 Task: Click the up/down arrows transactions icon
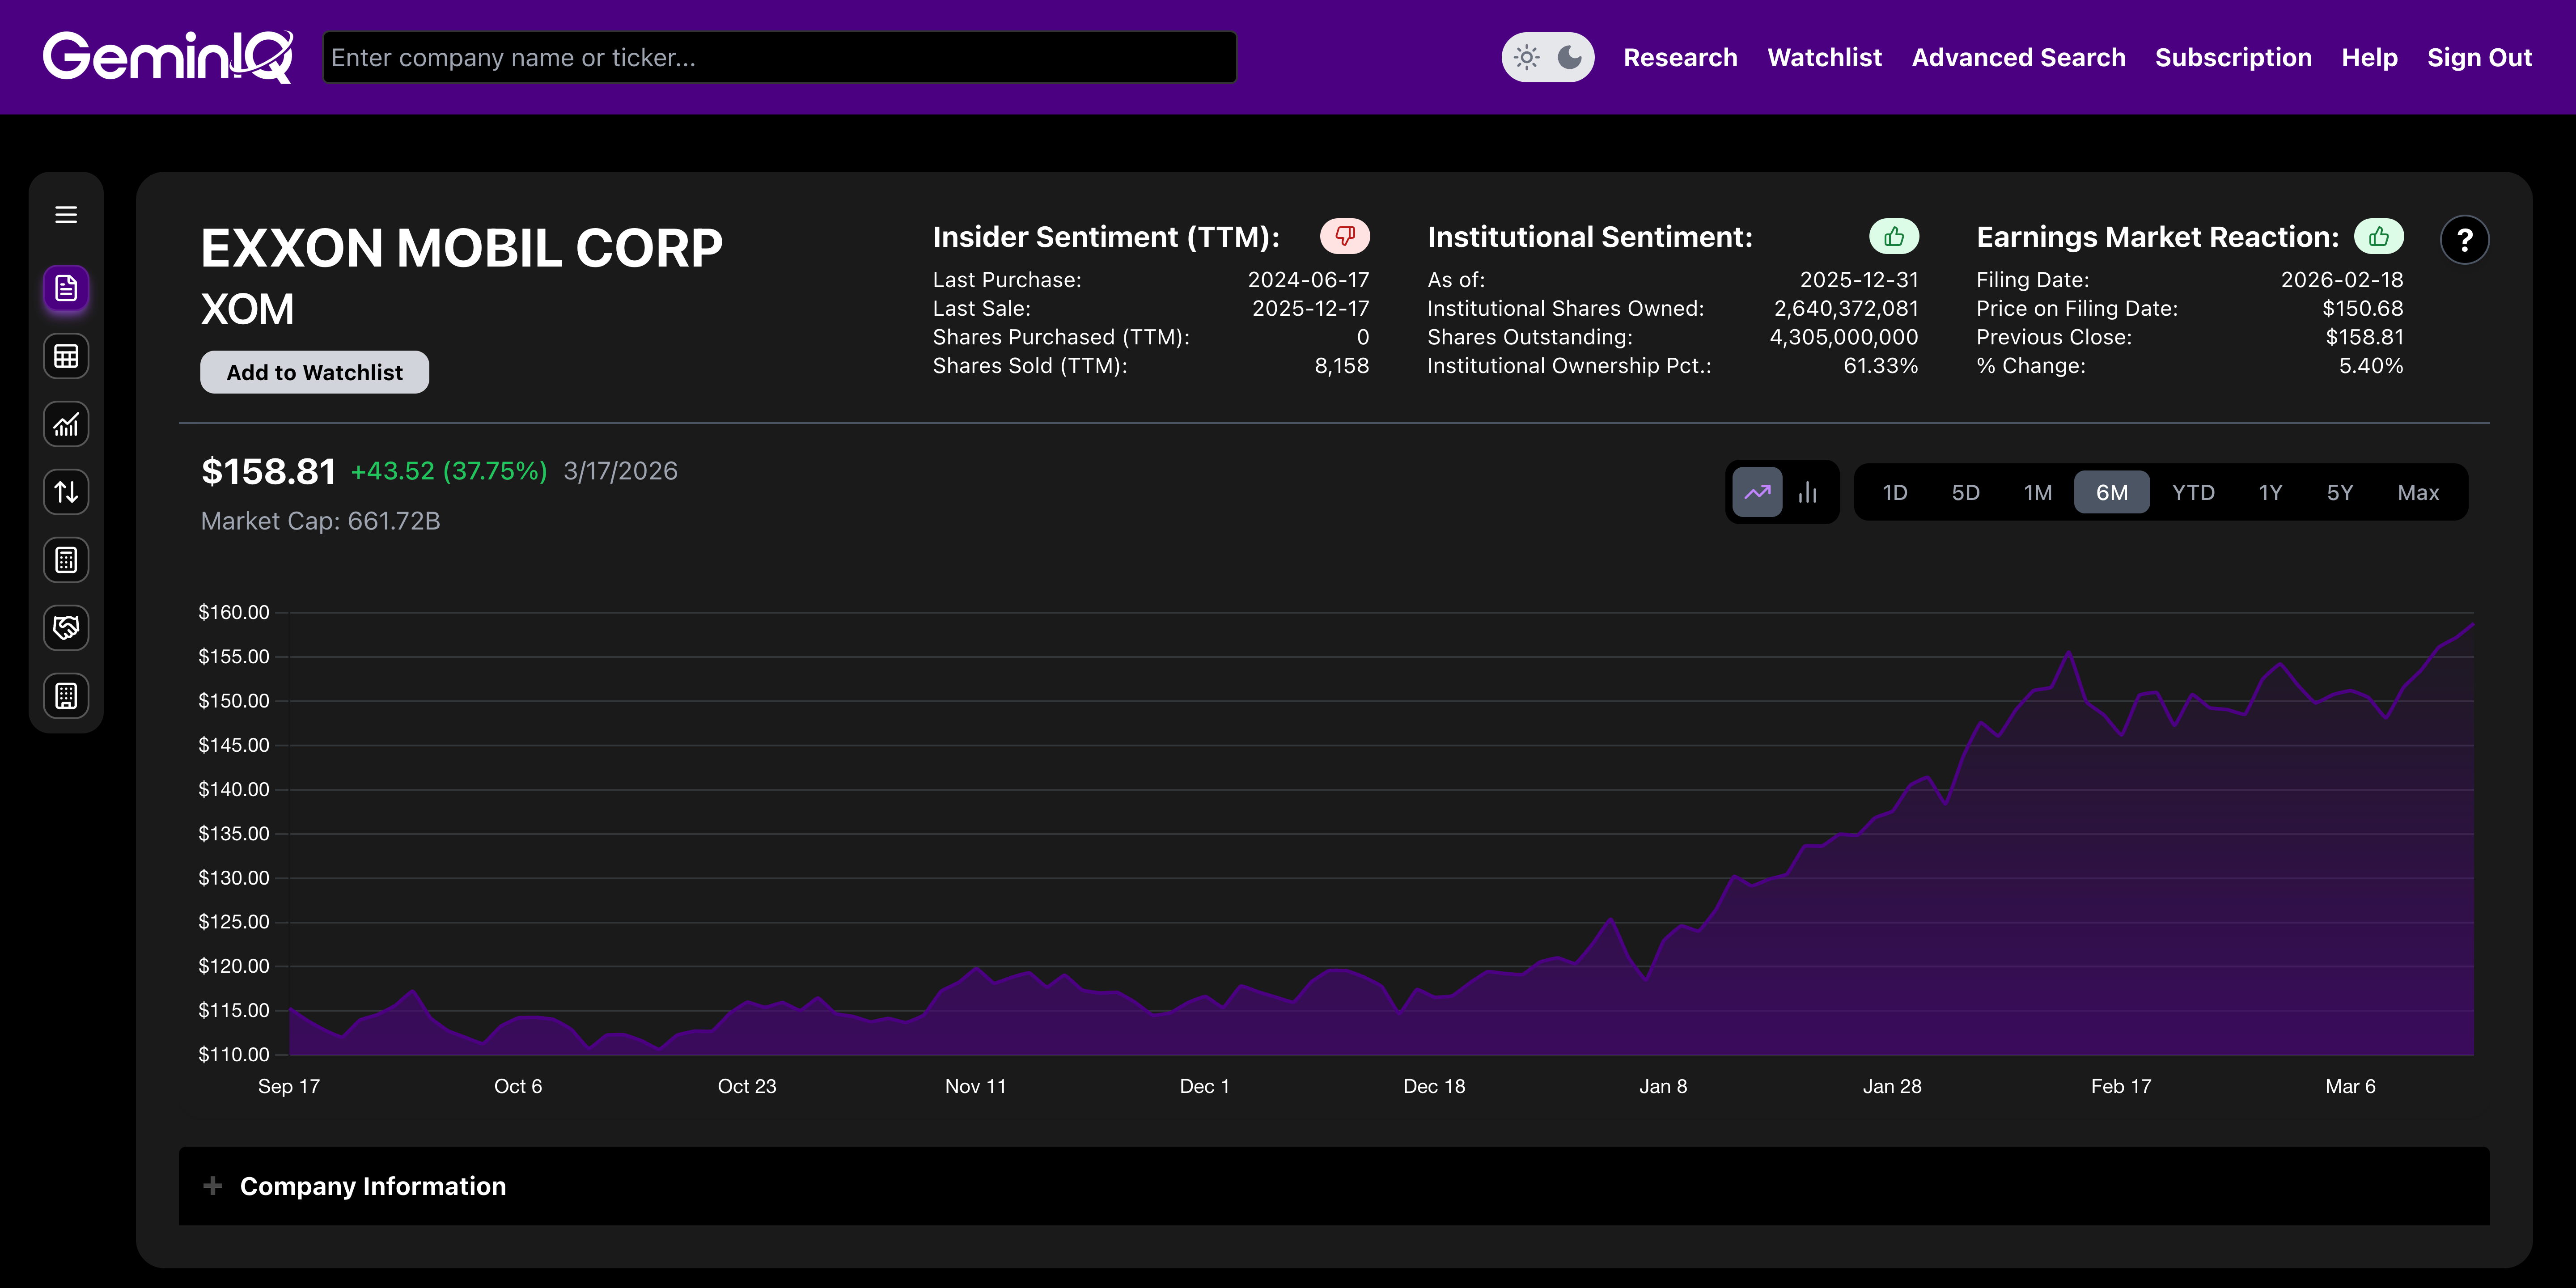(x=66, y=492)
